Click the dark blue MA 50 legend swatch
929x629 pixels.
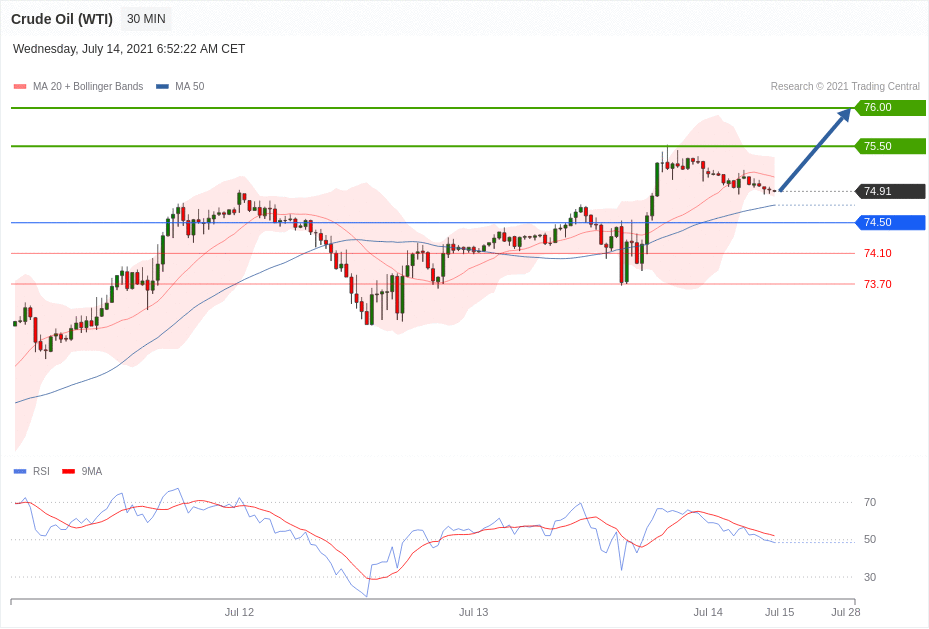[x=162, y=87]
